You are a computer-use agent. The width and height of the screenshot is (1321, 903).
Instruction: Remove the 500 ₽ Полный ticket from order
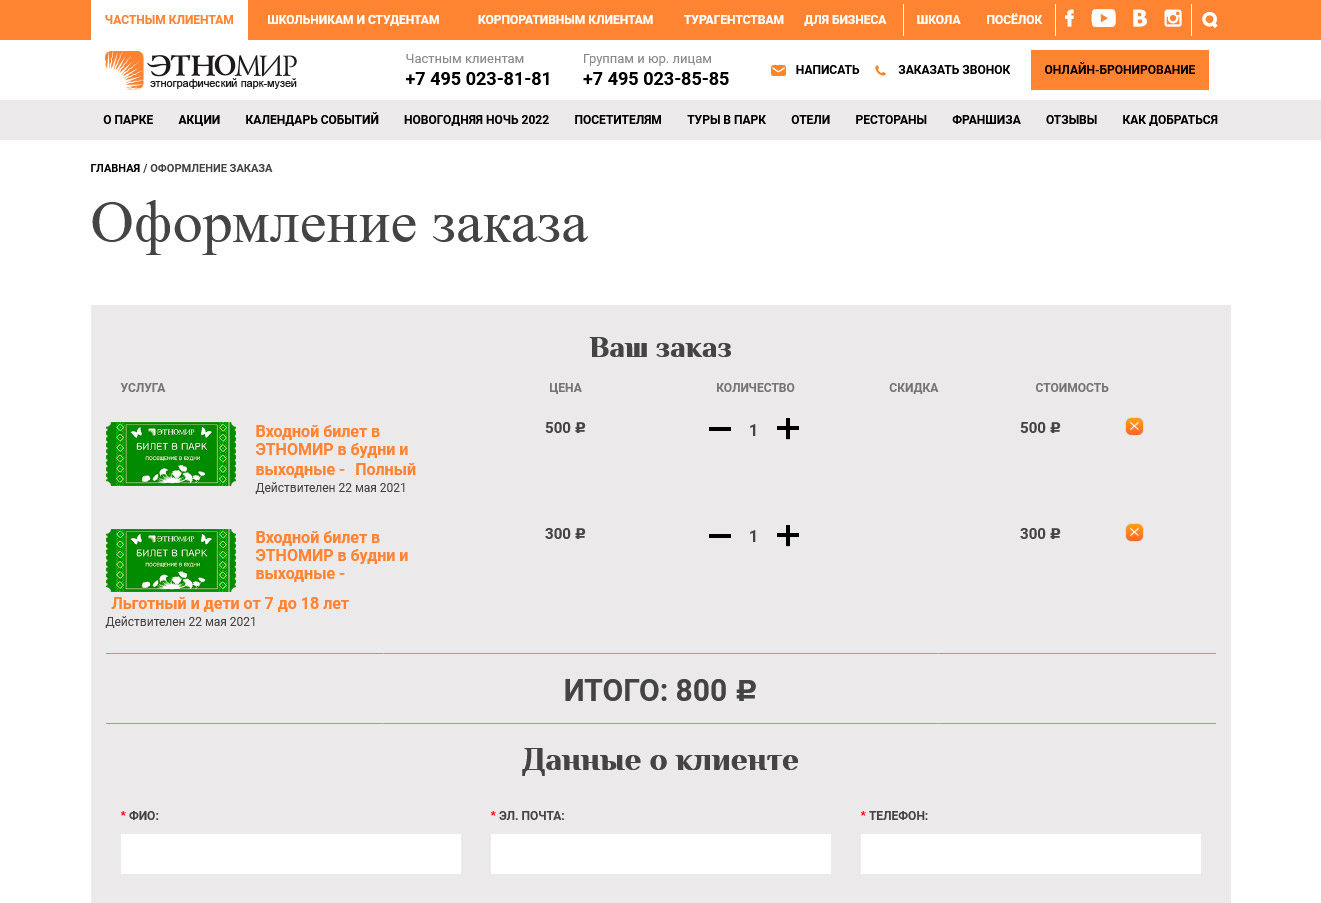pos(1134,426)
